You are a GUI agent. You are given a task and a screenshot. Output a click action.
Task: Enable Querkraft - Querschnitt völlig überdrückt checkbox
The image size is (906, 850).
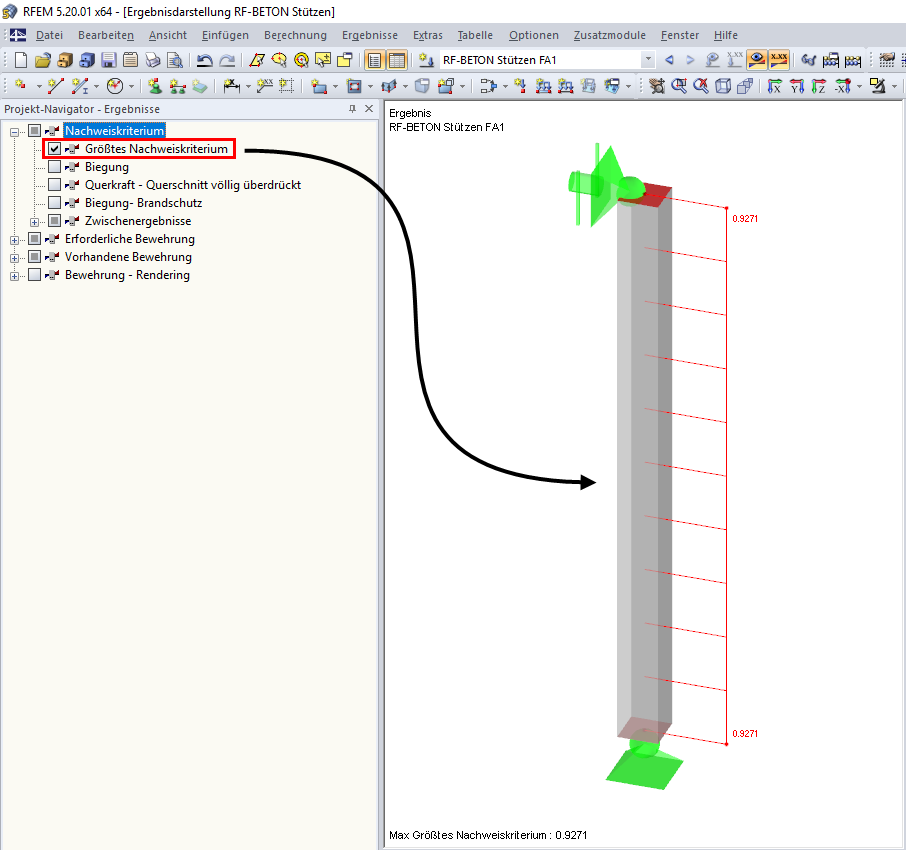click(54, 185)
